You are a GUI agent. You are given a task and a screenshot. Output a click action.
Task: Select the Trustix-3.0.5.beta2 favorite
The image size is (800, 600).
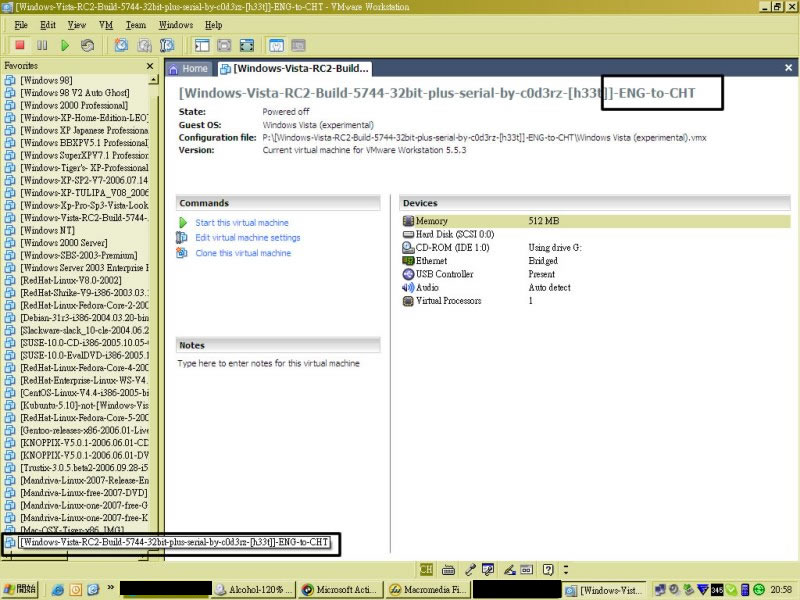pos(84,468)
